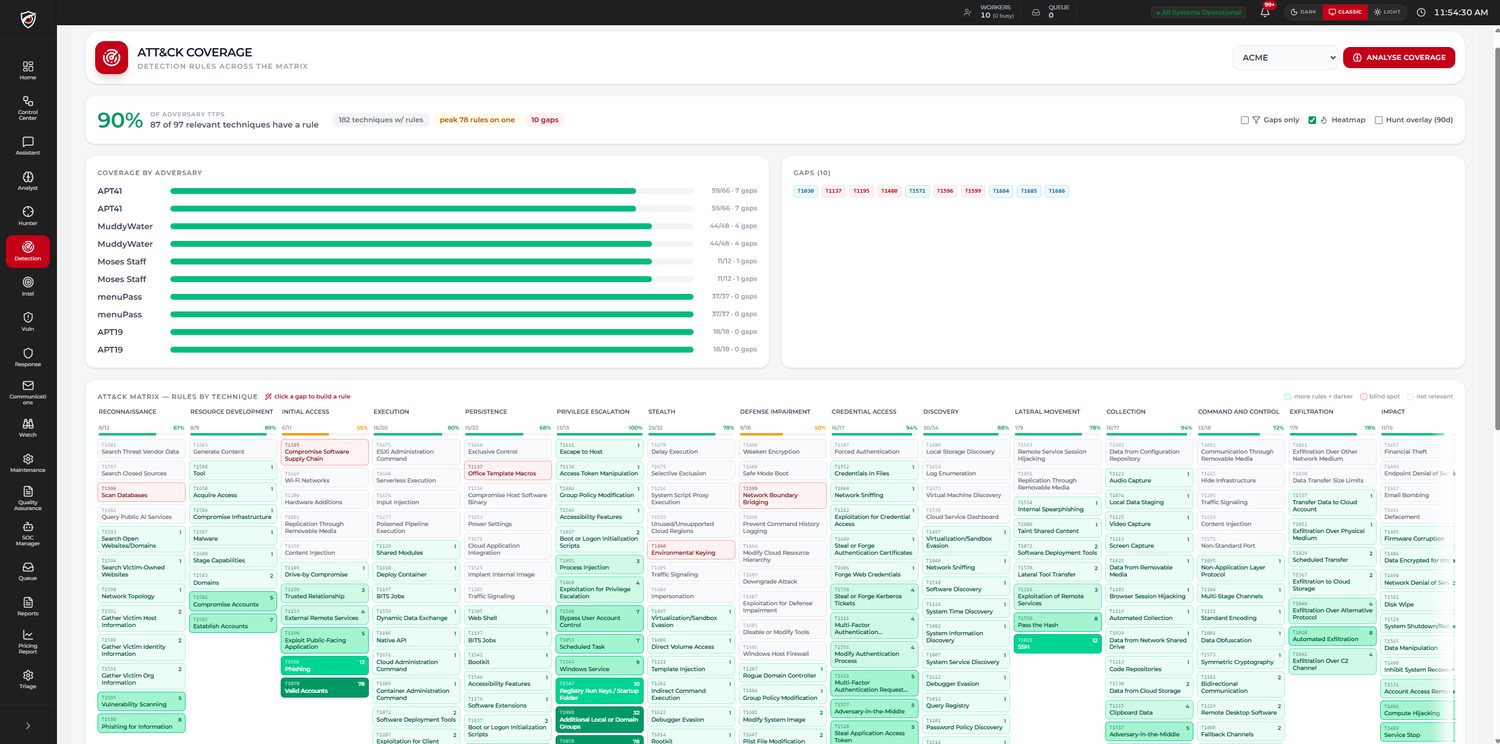Open the Assistant sidebar item
The width and height of the screenshot is (1500, 744).
[x=27, y=145]
